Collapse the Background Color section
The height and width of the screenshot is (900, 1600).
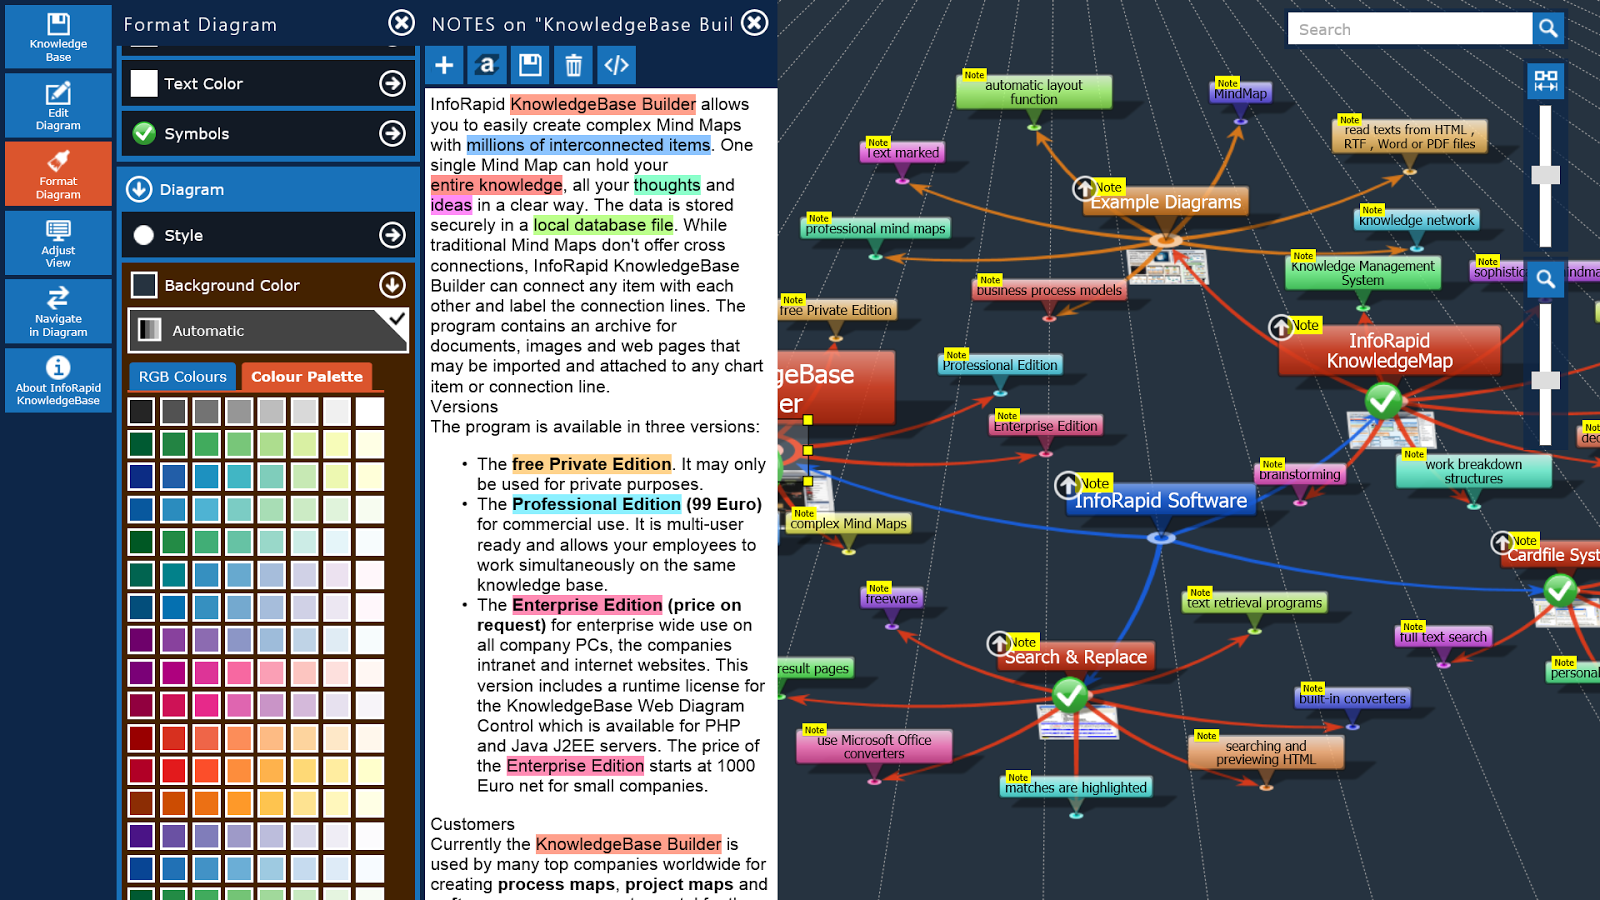pos(390,285)
